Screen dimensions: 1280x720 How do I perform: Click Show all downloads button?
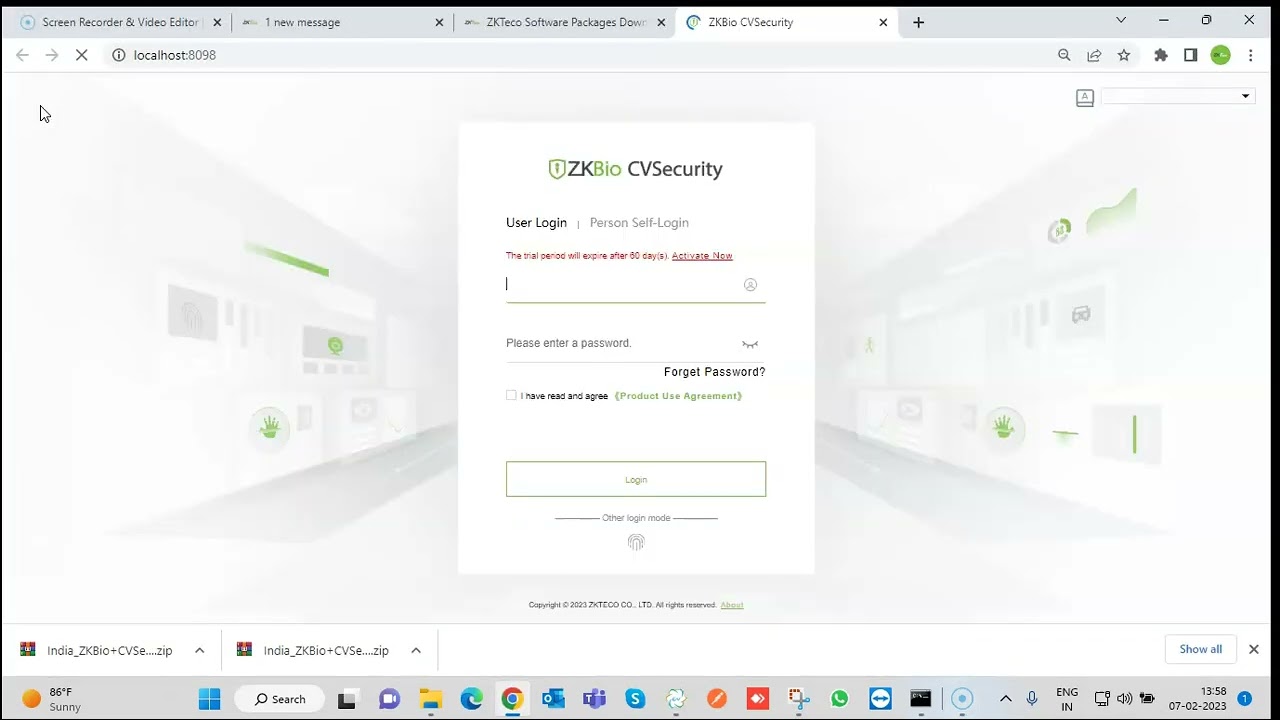[1201, 649]
